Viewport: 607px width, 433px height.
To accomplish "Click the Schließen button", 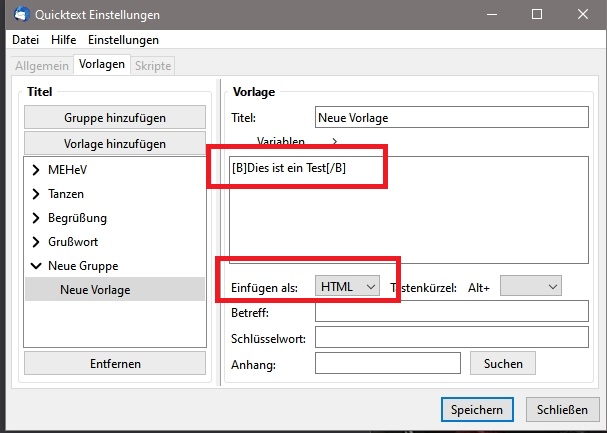I will pyautogui.click(x=562, y=409).
